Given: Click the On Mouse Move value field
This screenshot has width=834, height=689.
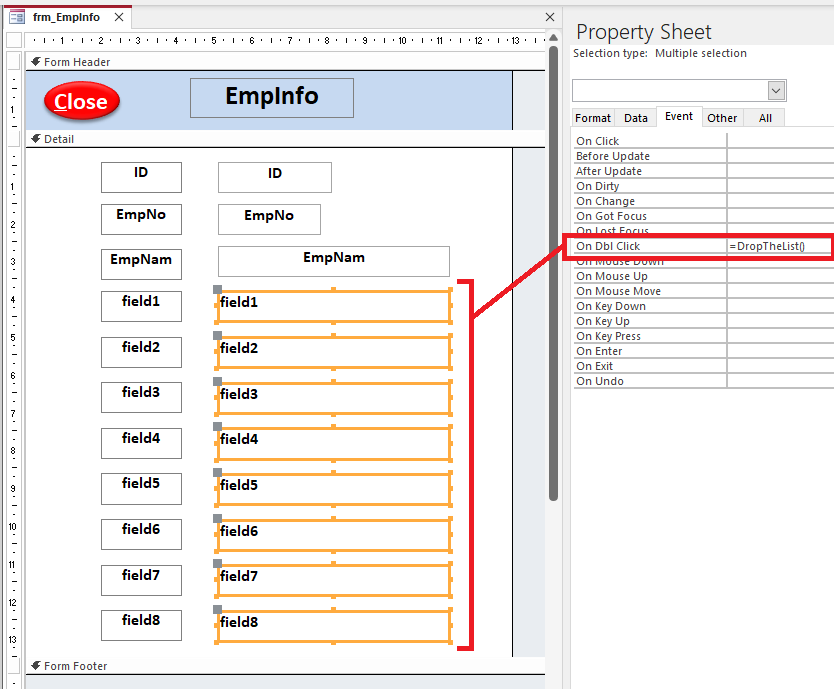Looking at the screenshot, I should [x=780, y=290].
